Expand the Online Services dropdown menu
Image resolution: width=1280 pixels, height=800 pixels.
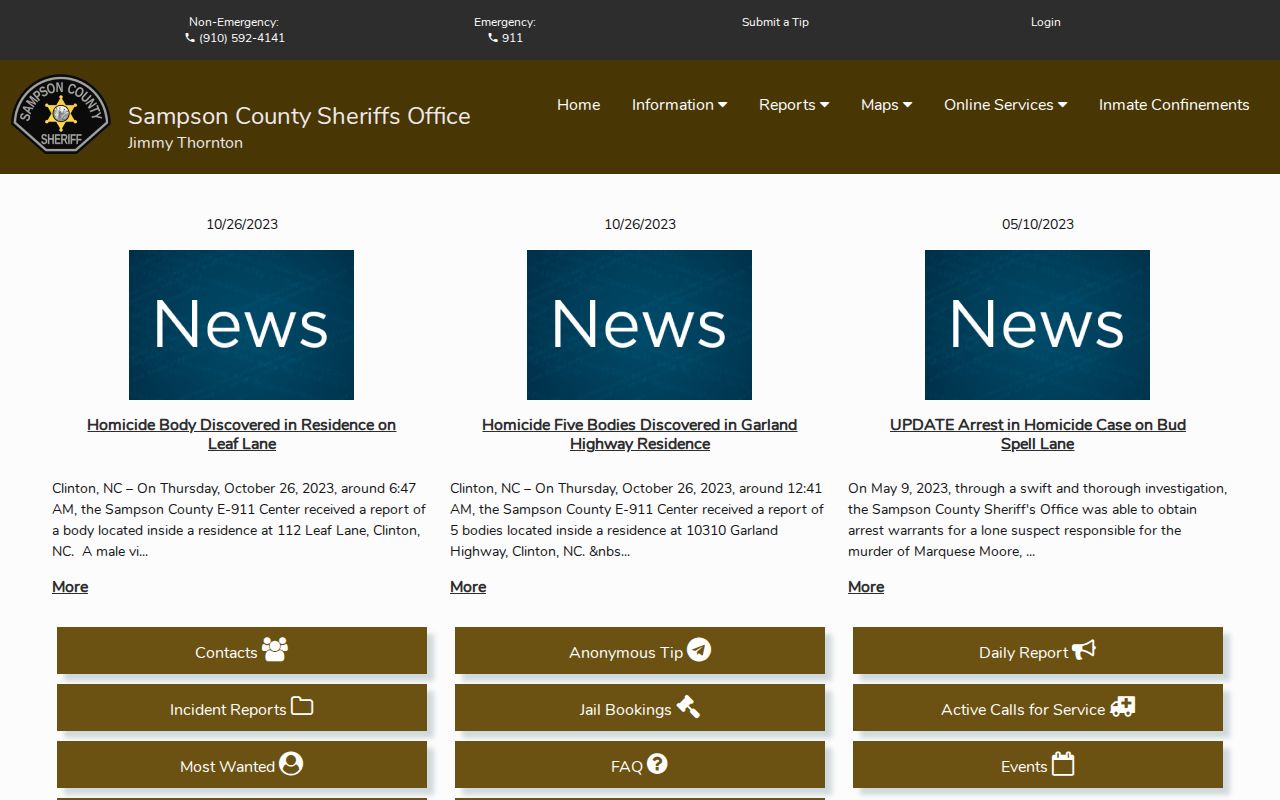point(1005,105)
